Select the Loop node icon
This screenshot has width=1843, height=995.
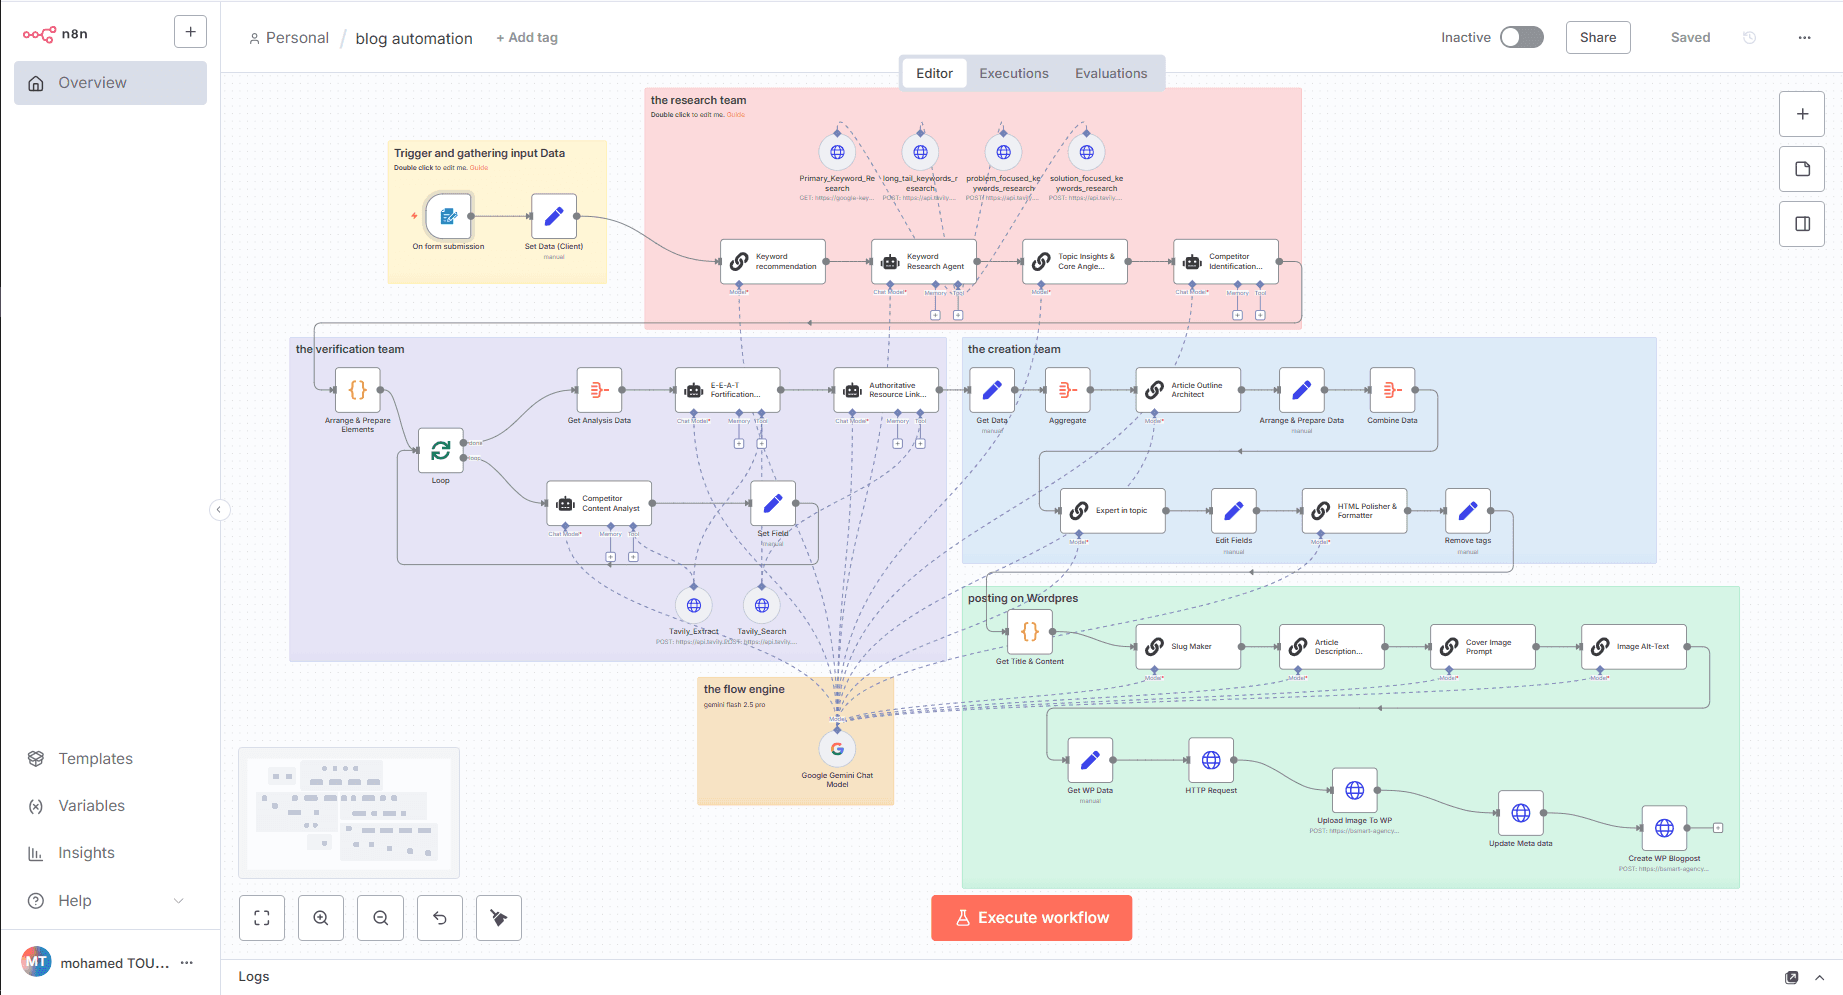[440, 451]
